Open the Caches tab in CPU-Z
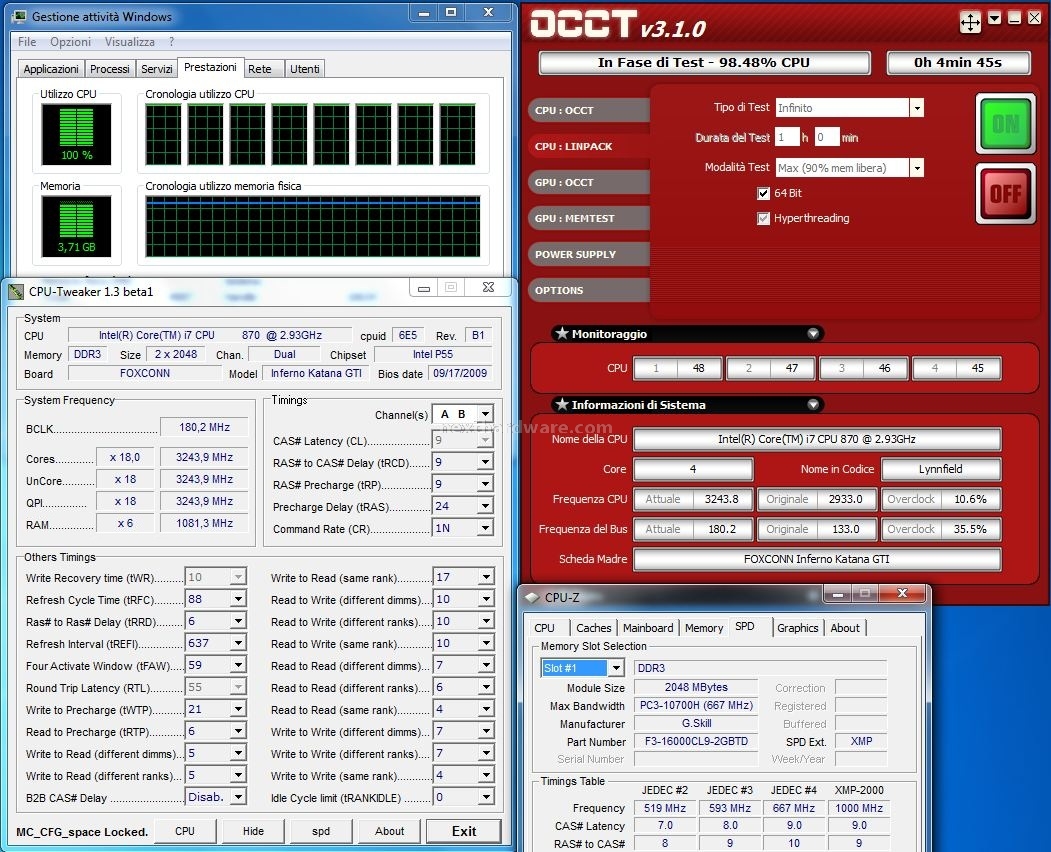 tap(594, 628)
